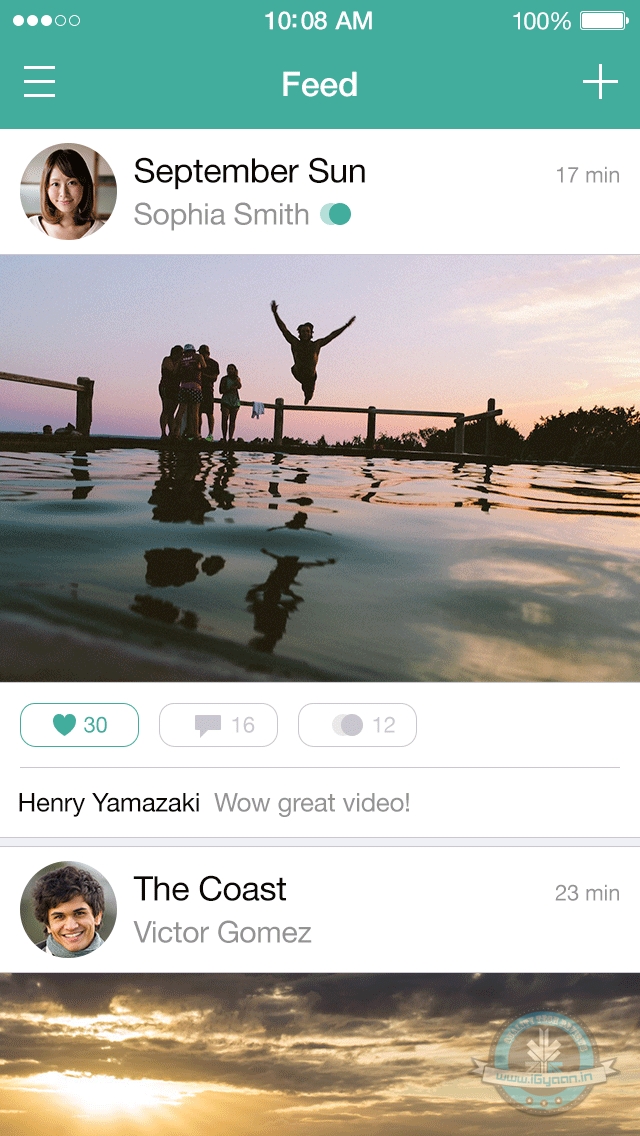Open the hamburger menu
The height and width of the screenshot is (1136, 640).
pyautogui.click(x=39, y=82)
